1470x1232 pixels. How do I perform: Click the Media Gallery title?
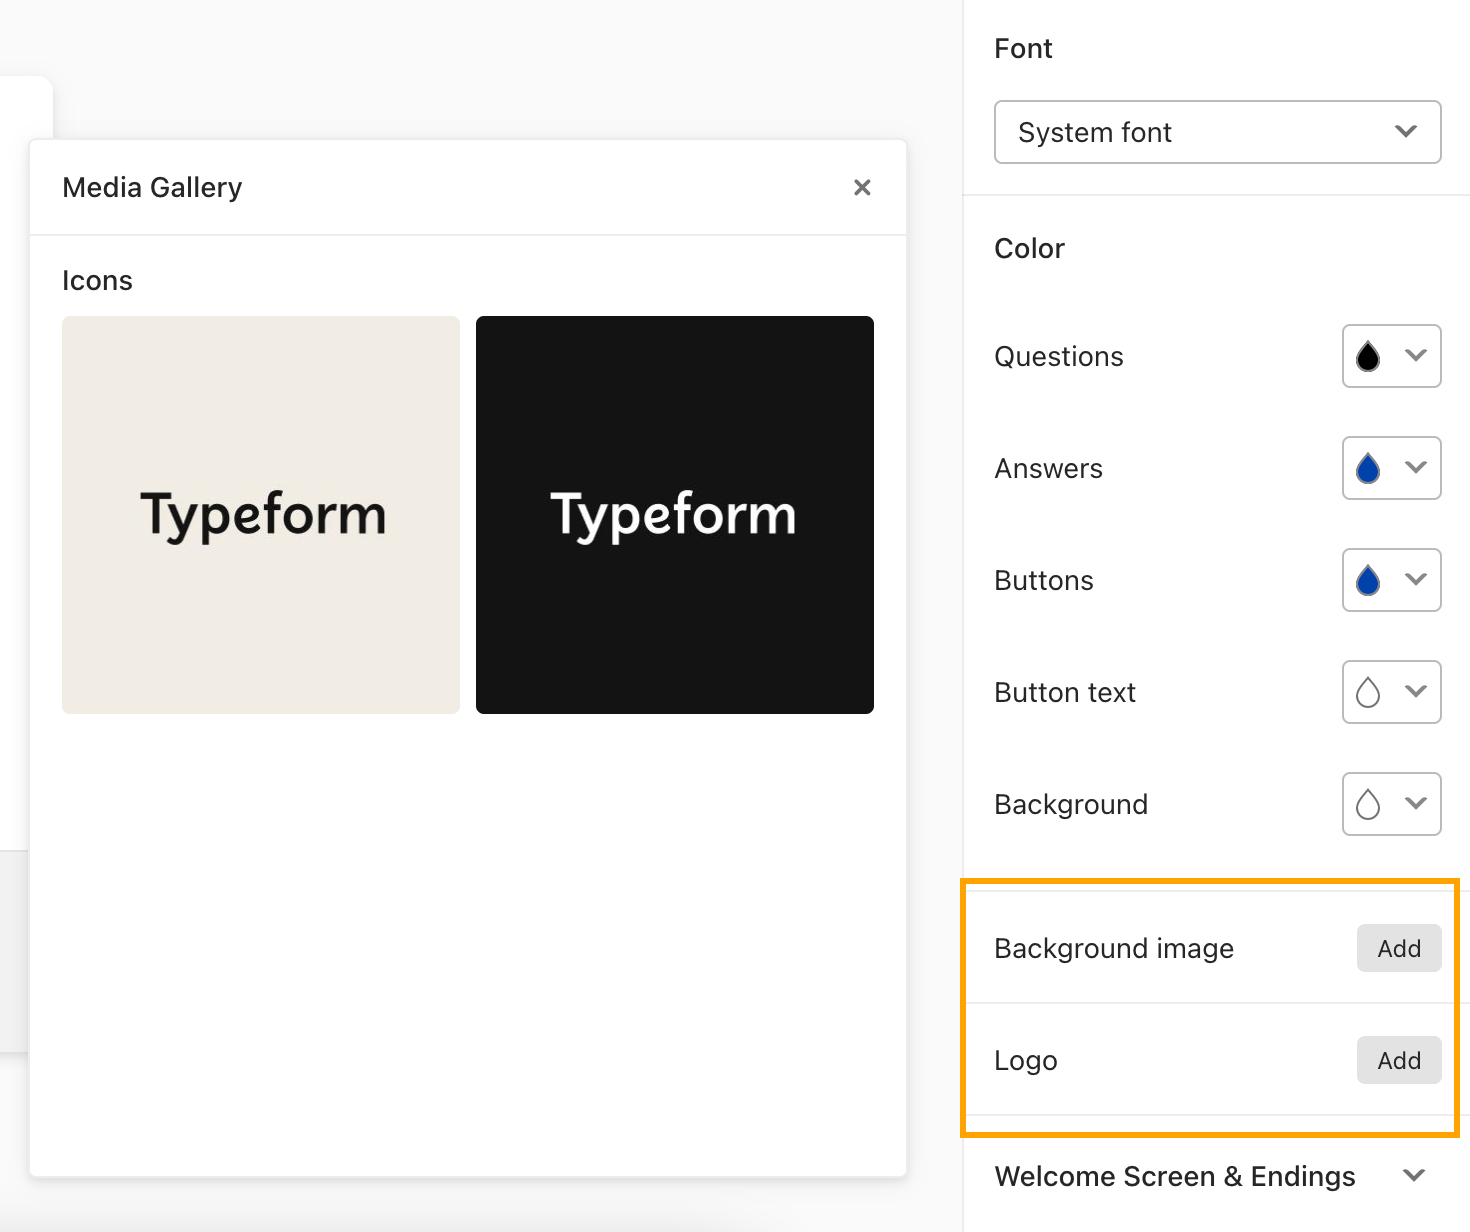point(152,187)
